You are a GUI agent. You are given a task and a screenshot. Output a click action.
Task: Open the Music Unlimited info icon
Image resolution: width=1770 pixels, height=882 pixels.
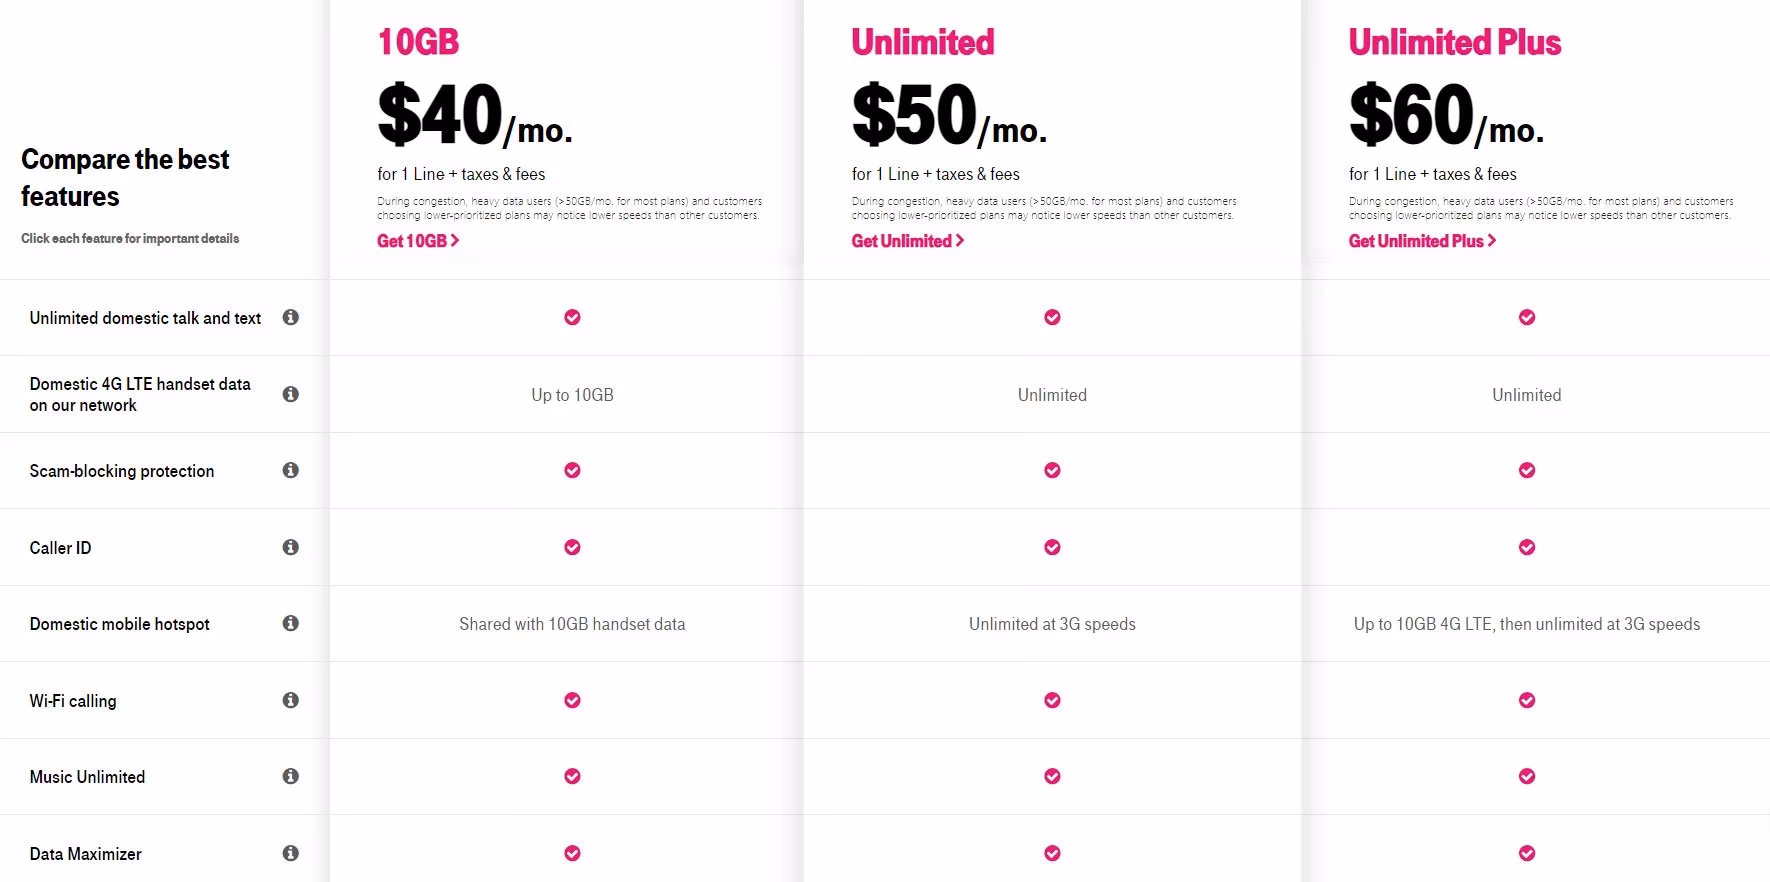click(x=291, y=775)
